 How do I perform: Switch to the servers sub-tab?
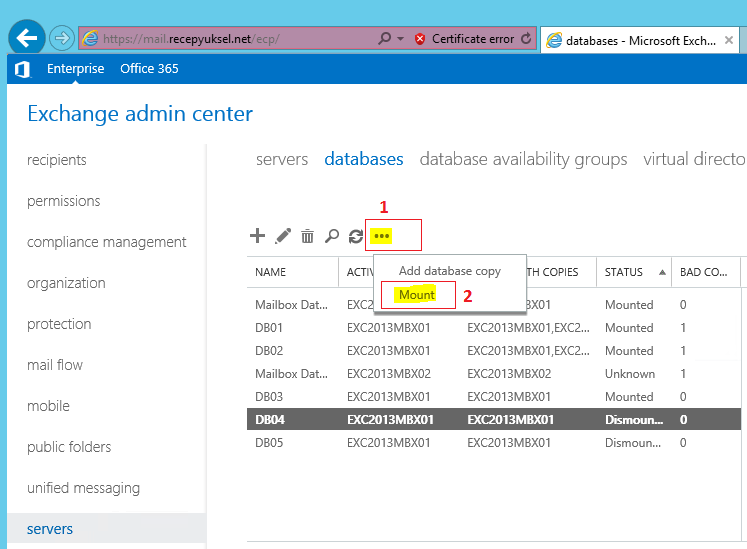click(x=282, y=159)
